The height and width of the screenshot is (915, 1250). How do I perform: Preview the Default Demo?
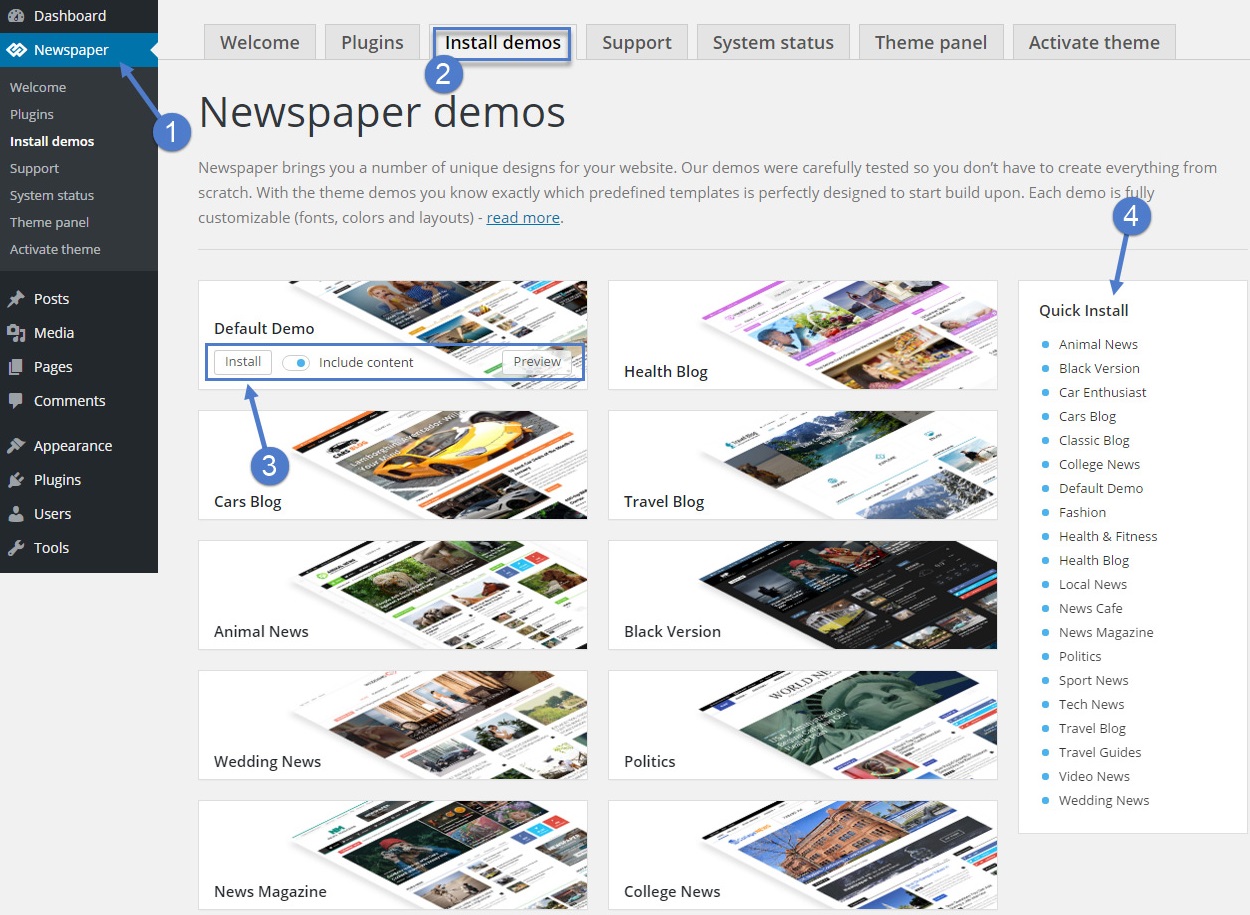(537, 362)
